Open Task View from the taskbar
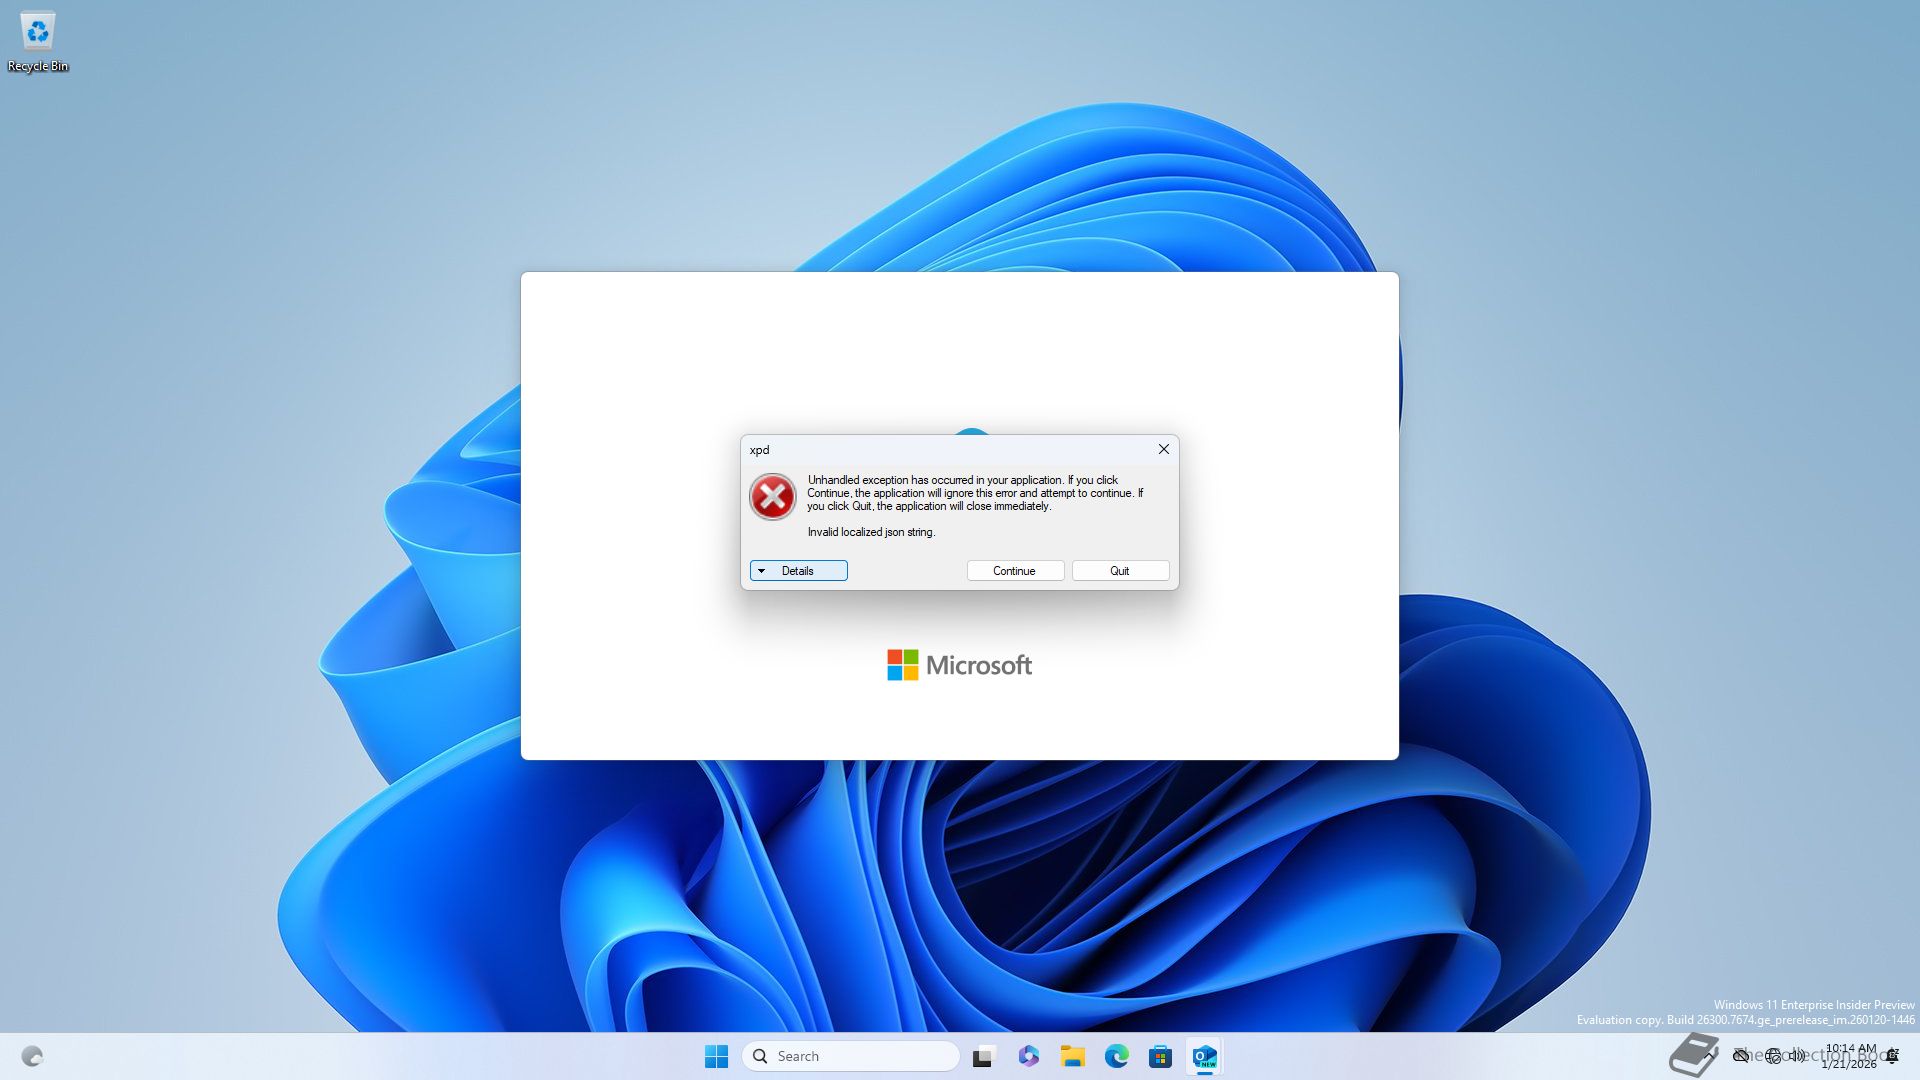The height and width of the screenshot is (1080, 1920). click(984, 1056)
